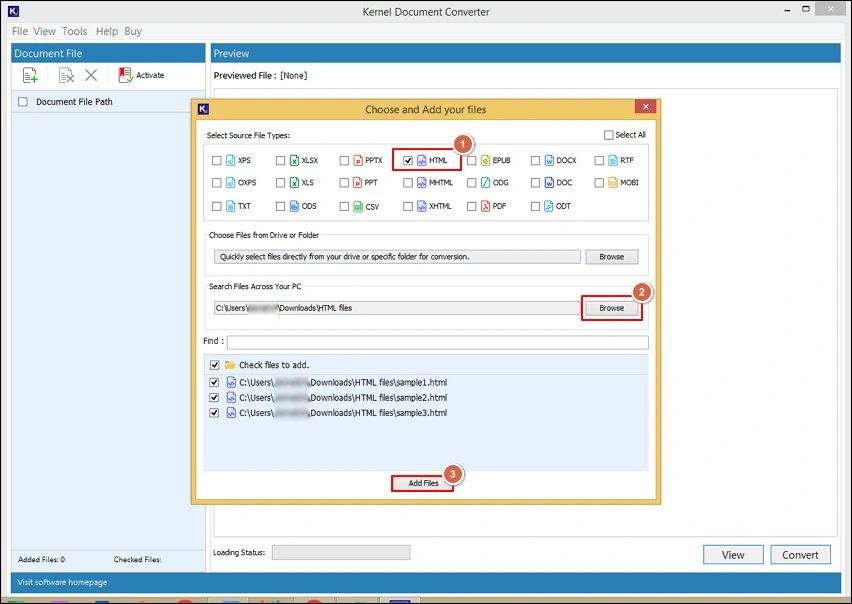Click the TXT file type icon

(230, 206)
